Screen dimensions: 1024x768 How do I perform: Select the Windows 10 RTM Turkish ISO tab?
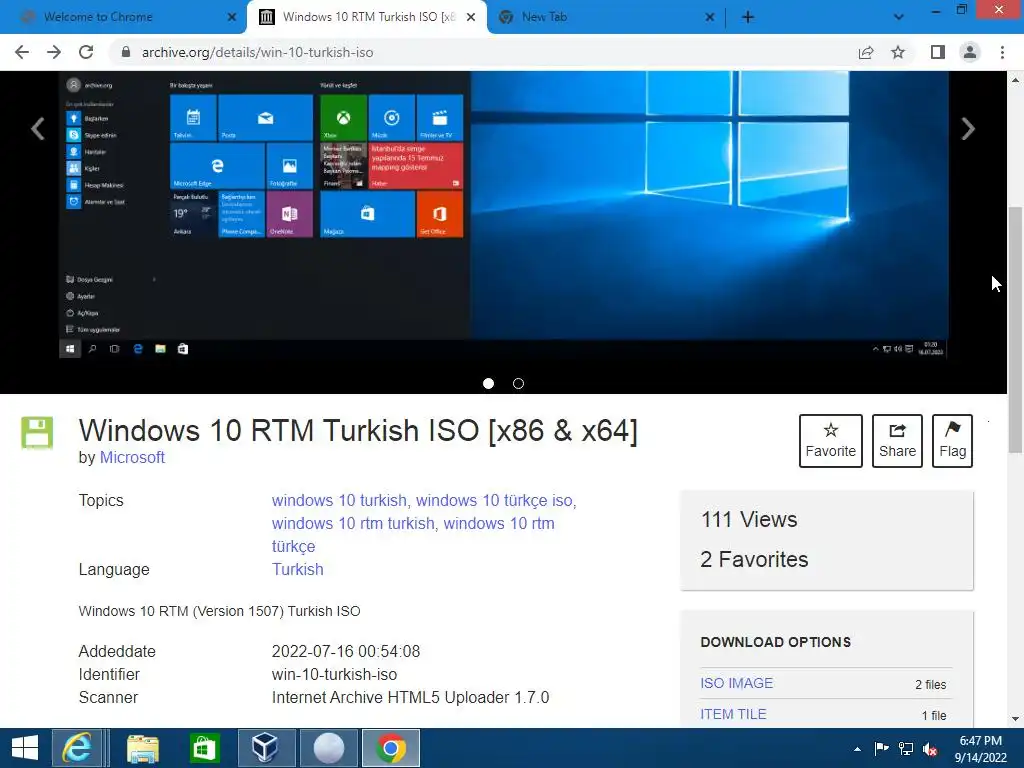pyautogui.click(x=366, y=17)
